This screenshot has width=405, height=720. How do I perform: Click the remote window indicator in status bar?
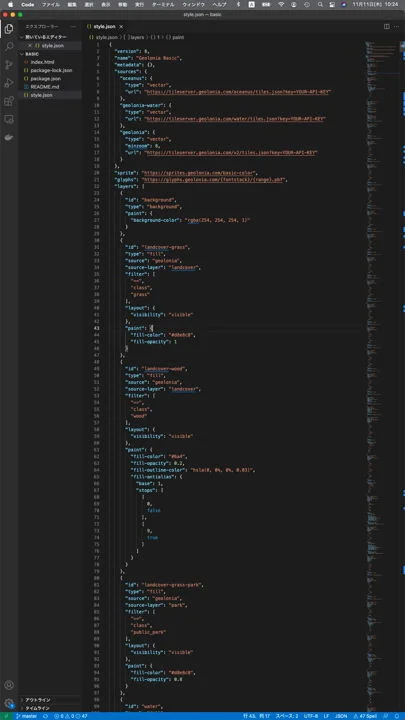[x=6, y=716]
